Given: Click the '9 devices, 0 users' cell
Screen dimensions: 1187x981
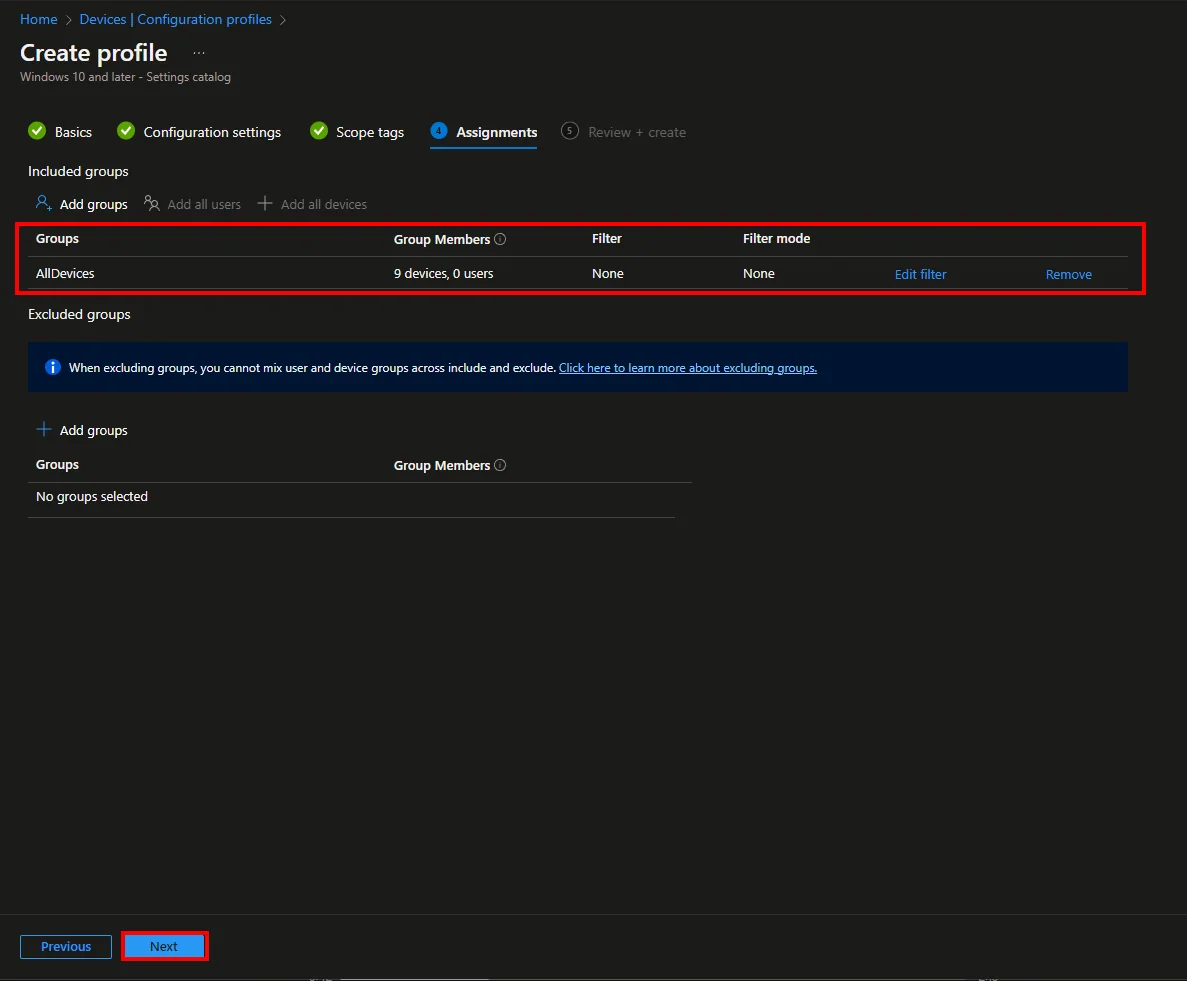Looking at the screenshot, I should (444, 273).
